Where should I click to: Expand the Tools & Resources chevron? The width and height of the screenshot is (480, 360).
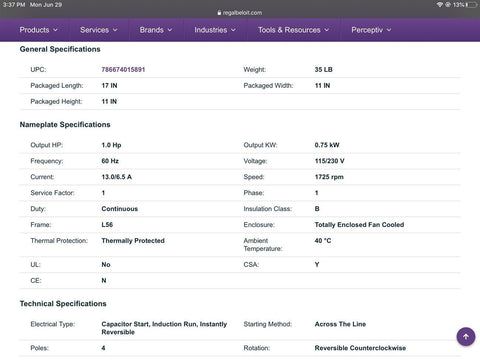coord(327,30)
